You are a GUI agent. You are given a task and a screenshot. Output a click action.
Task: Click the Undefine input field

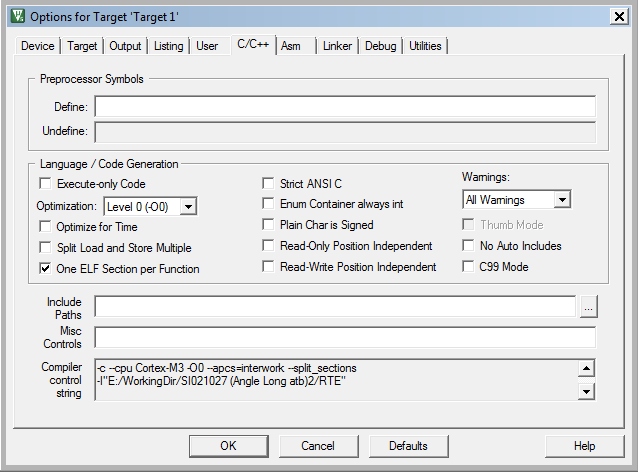click(345, 132)
